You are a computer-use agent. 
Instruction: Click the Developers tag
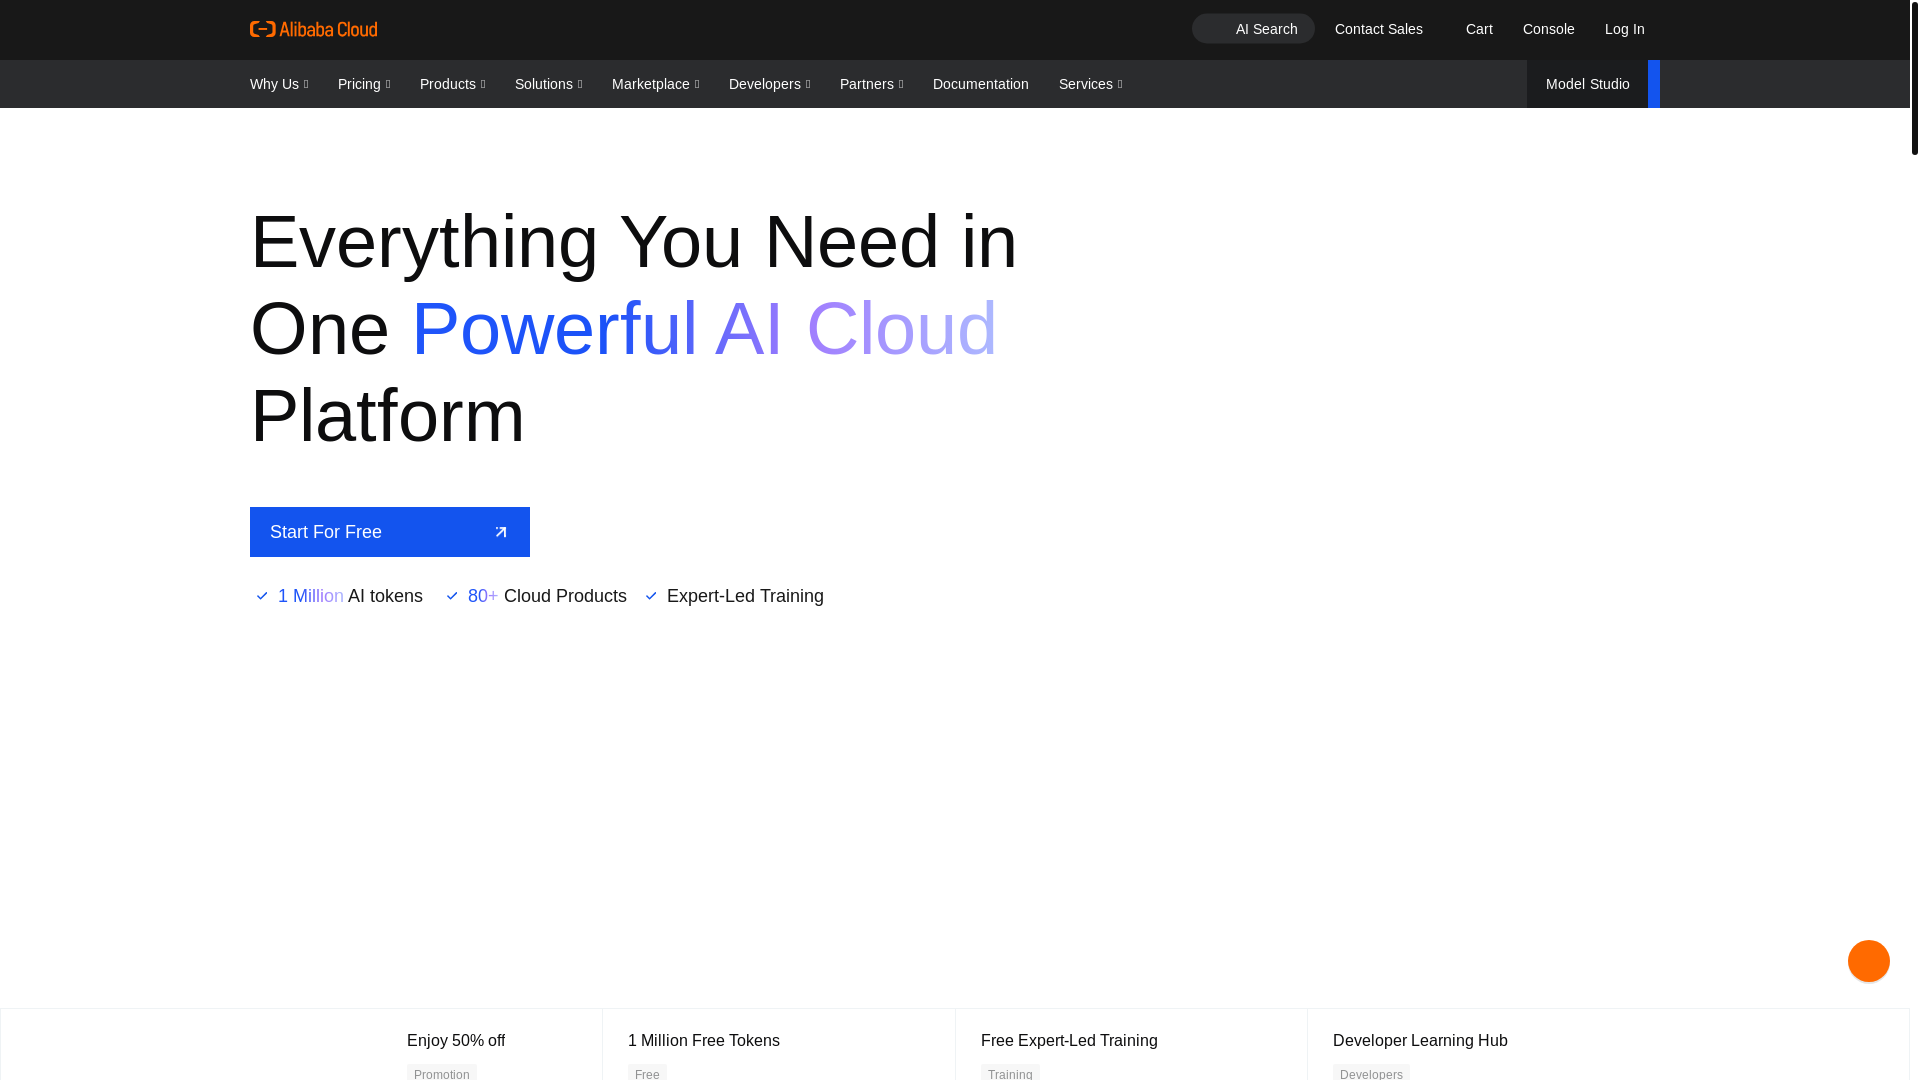(x=1371, y=1073)
